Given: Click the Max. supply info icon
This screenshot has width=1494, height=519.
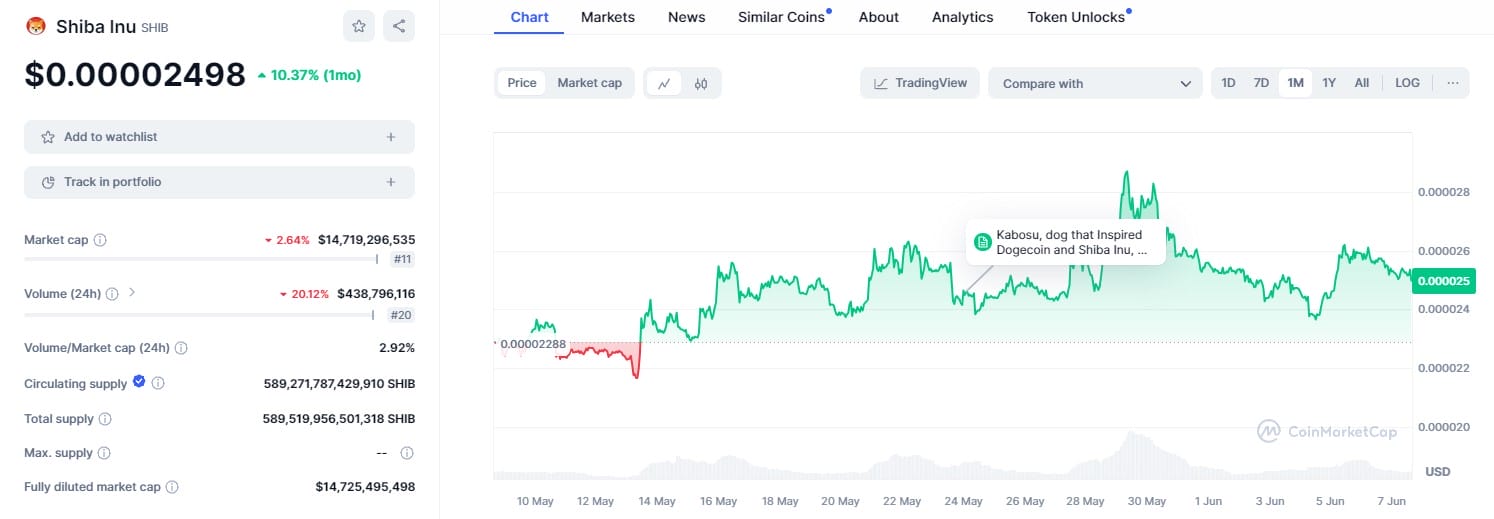Looking at the screenshot, I should coord(407,453).
